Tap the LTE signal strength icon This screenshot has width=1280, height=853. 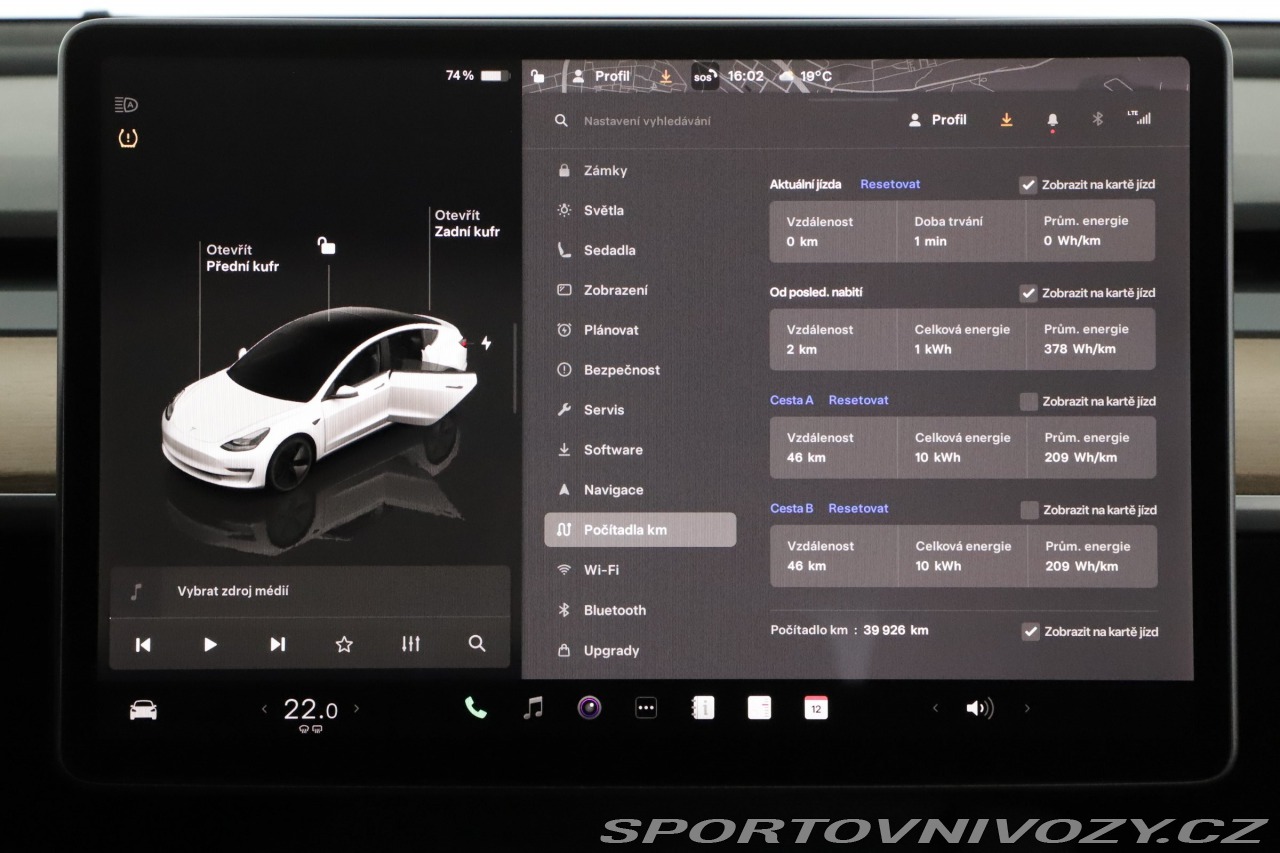coord(1139,117)
